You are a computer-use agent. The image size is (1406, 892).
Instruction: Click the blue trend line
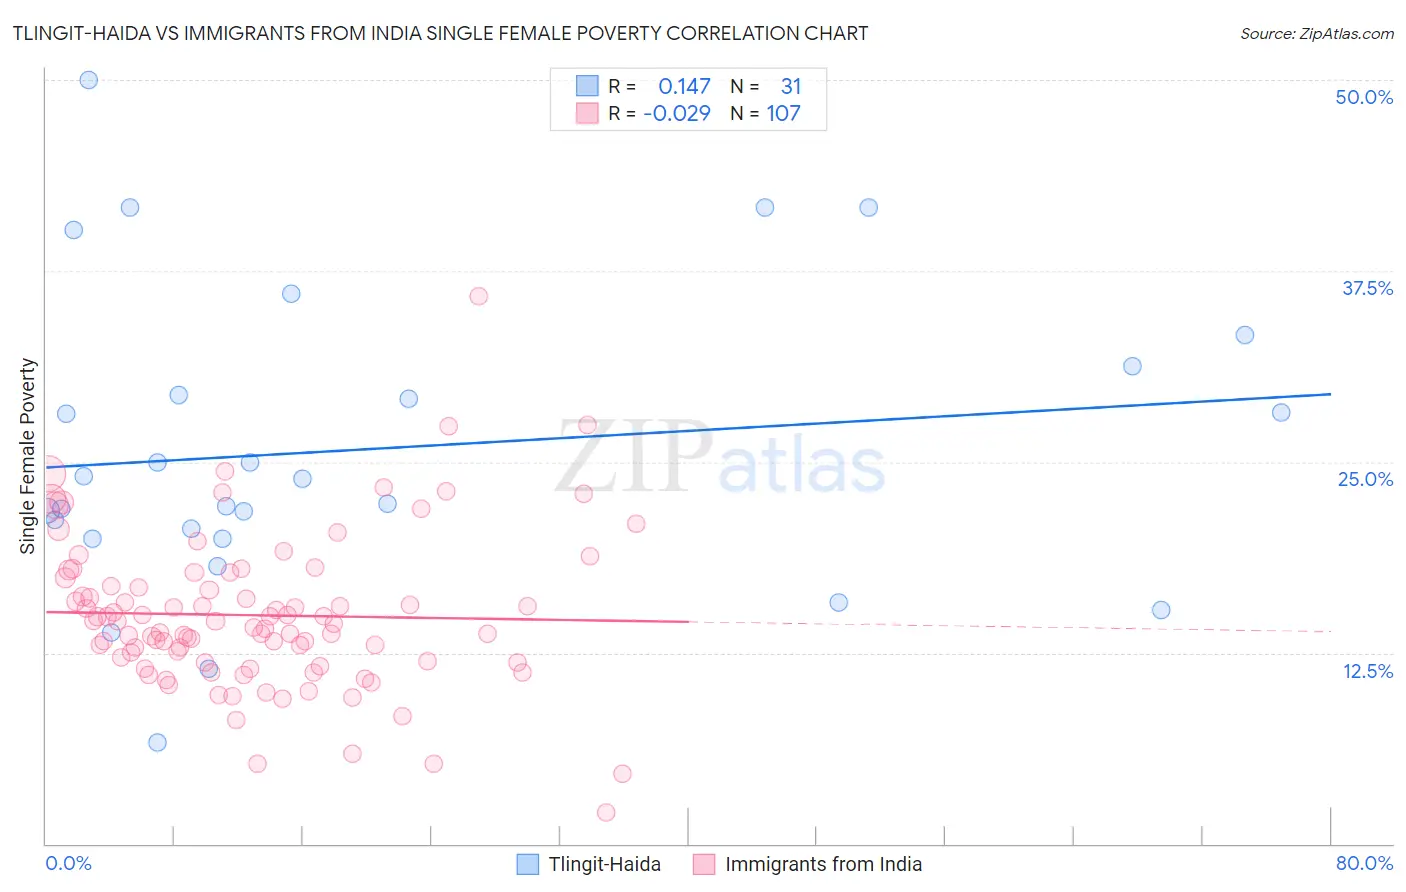[x=687, y=430]
